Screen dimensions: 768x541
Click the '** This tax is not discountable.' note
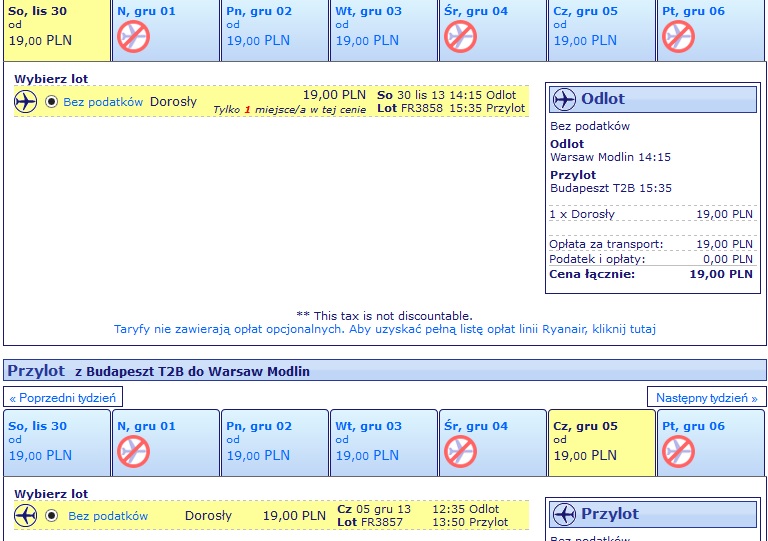tap(384, 316)
